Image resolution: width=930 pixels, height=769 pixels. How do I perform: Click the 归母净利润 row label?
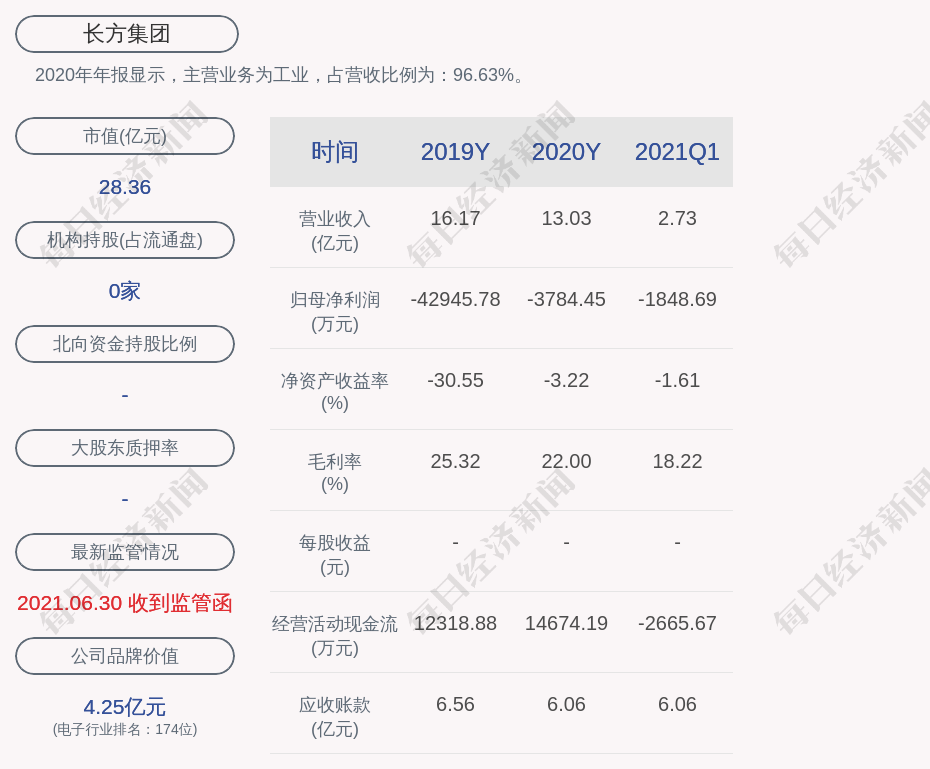coord(334,308)
